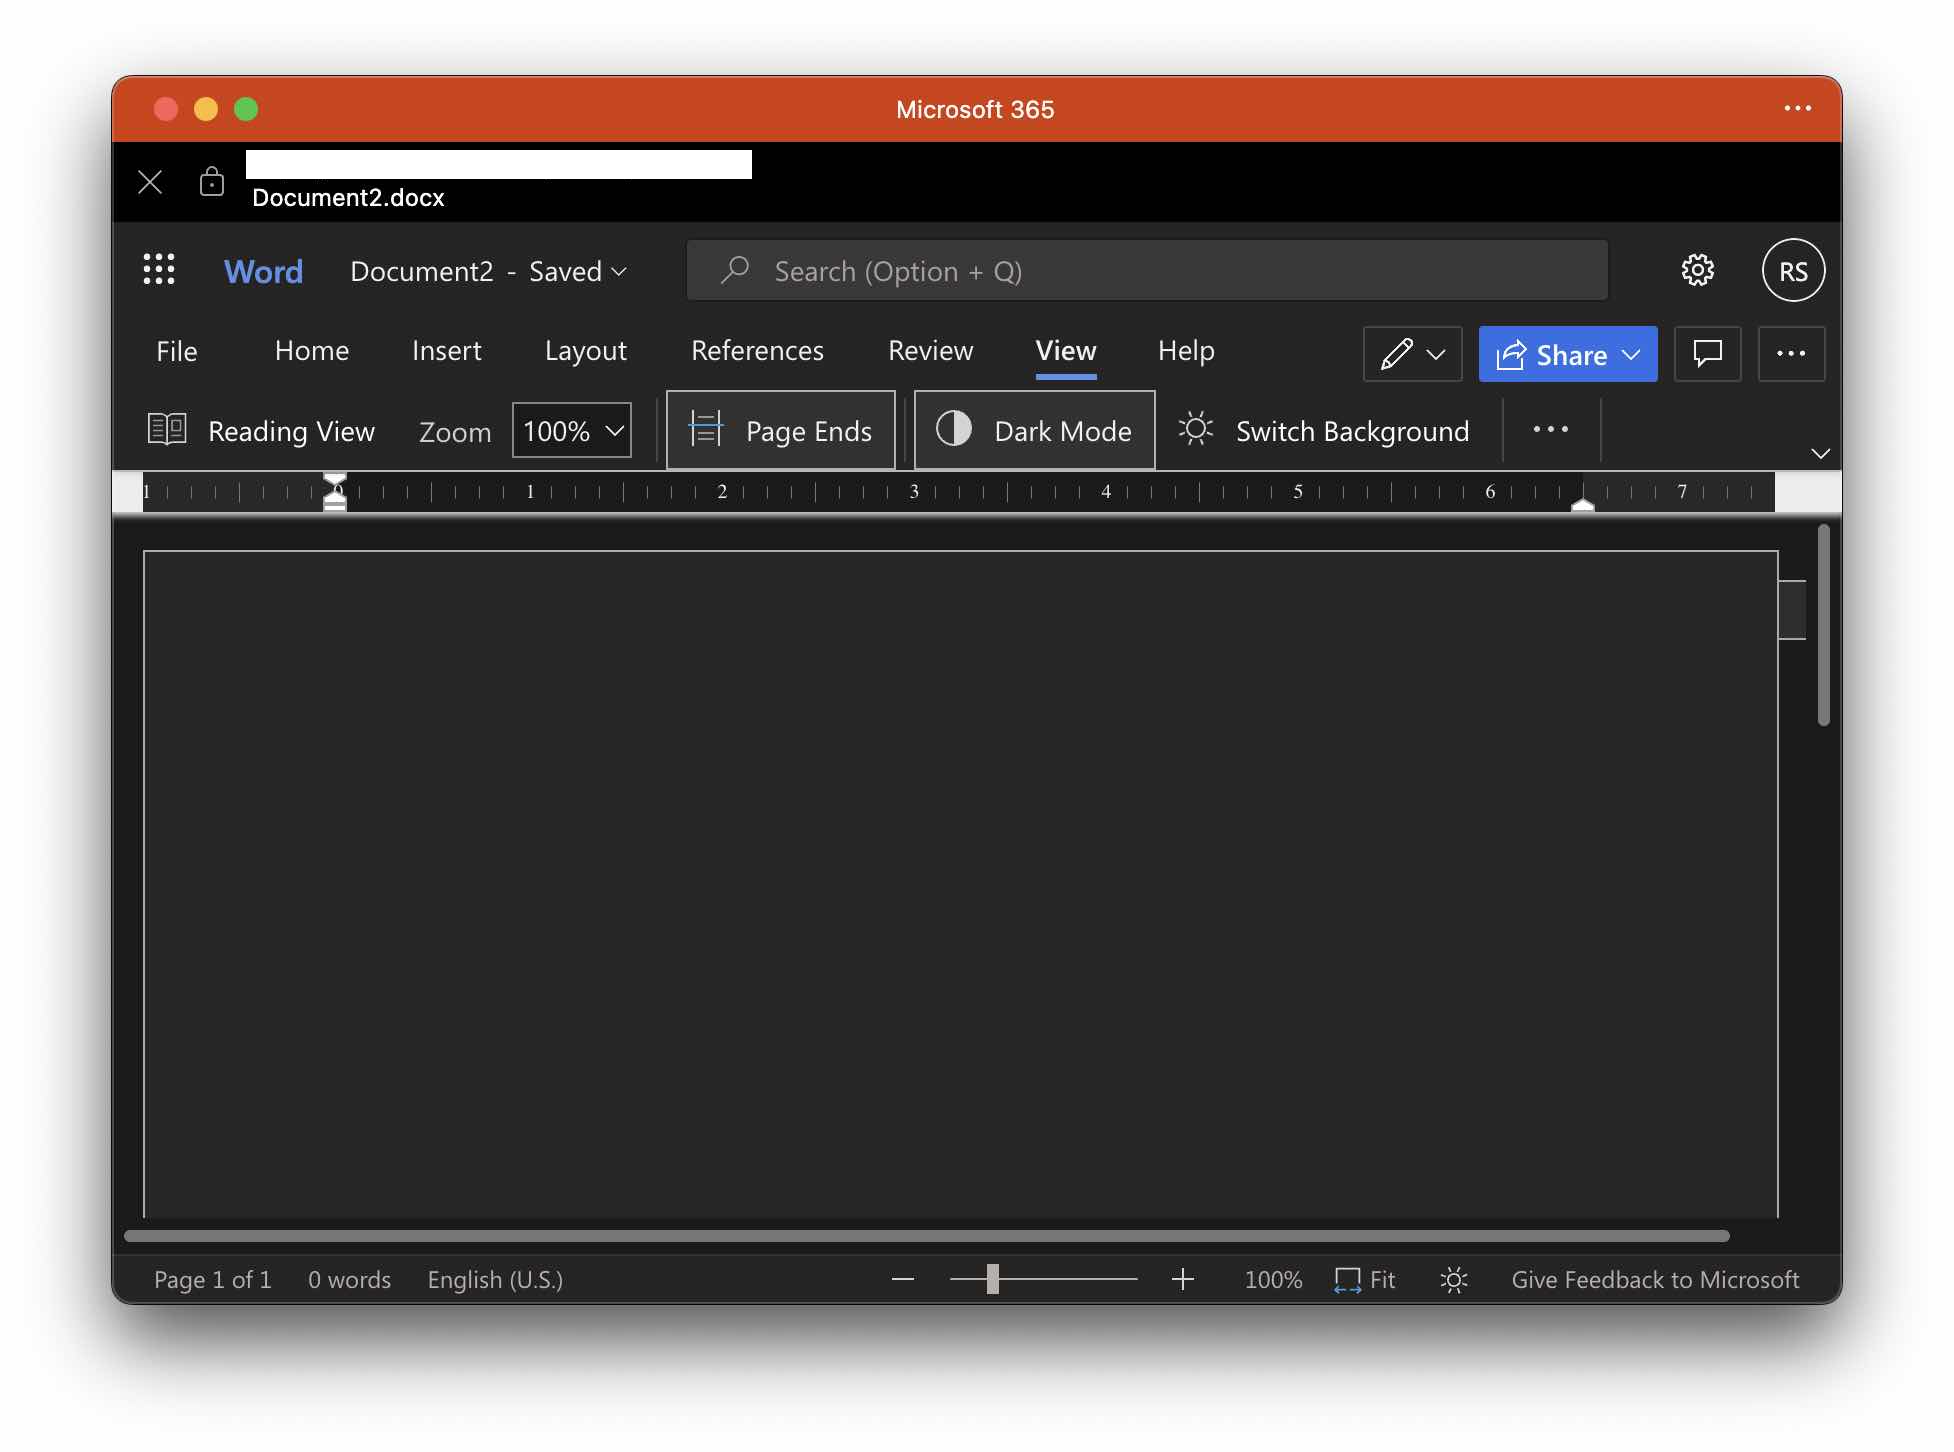
Task: Open the app launcher grid icon
Action: pyautogui.click(x=159, y=270)
